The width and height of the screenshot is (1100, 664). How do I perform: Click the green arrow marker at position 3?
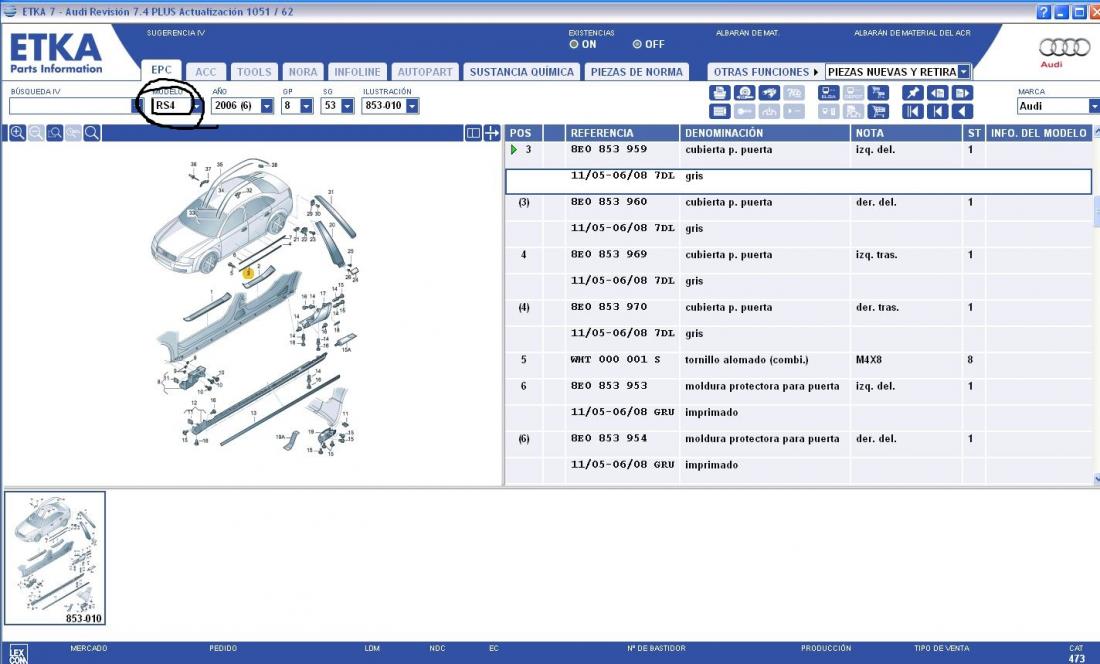coord(514,149)
